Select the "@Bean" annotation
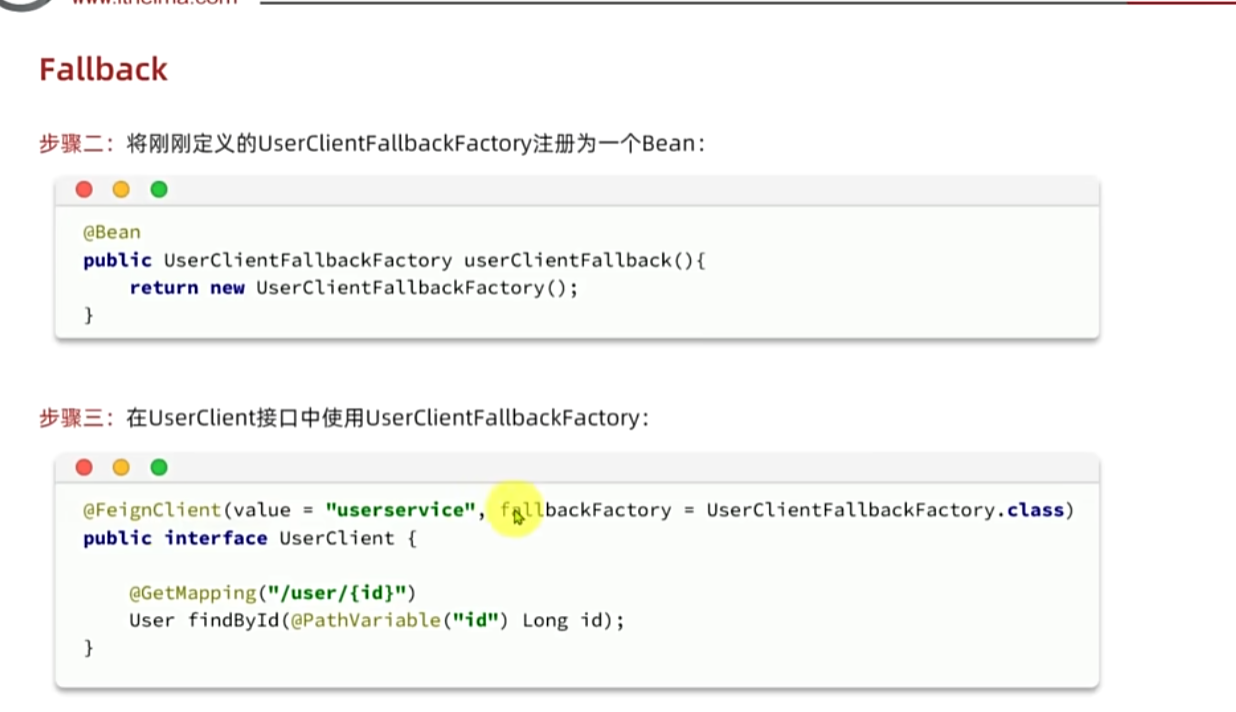The width and height of the screenshot is (1236, 712). click(x=112, y=232)
